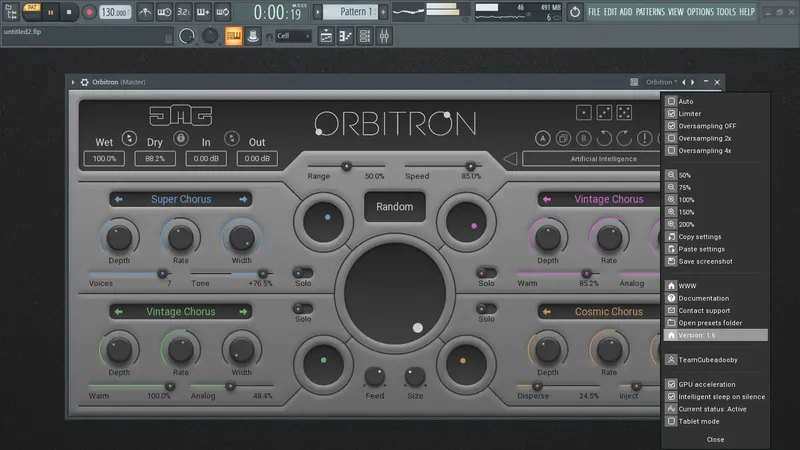Toggle Solo switch under Super Chorus
This screenshot has width=800, height=450.
pyautogui.click(x=303, y=273)
